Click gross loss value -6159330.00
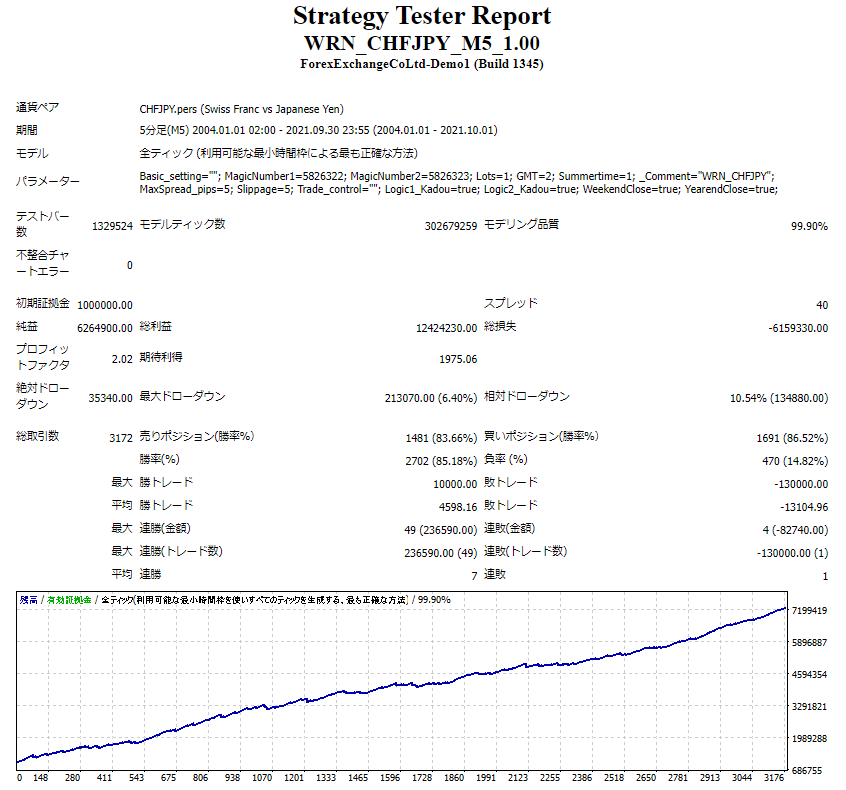The image size is (846, 790). click(x=798, y=328)
